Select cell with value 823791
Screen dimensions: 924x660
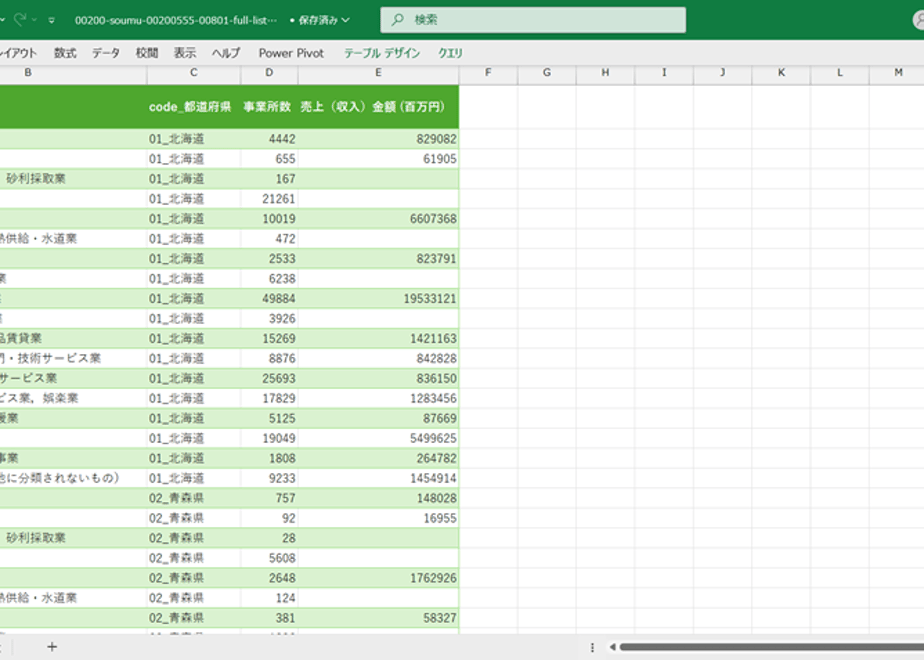(378, 259)
